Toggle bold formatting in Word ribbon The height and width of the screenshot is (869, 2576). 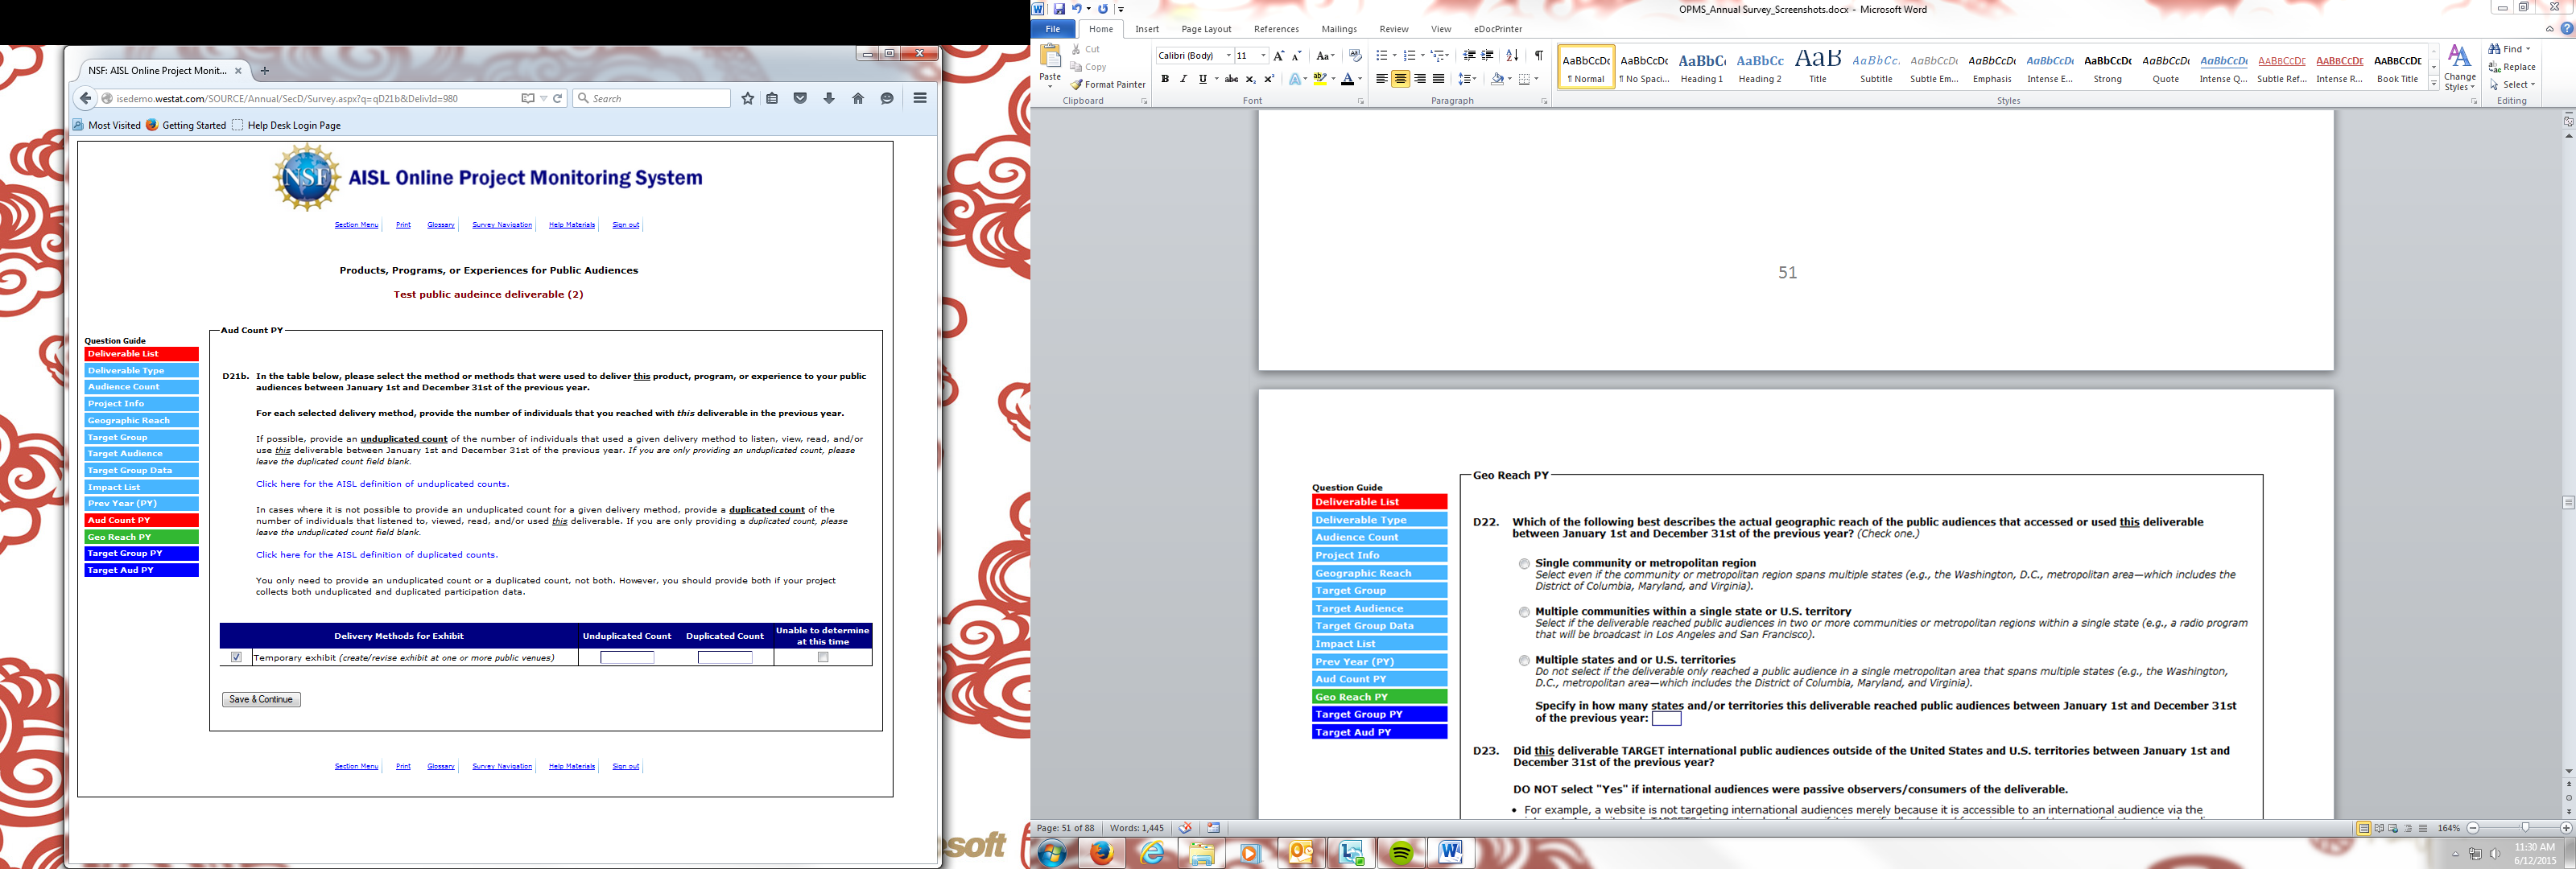point(1164,79)
